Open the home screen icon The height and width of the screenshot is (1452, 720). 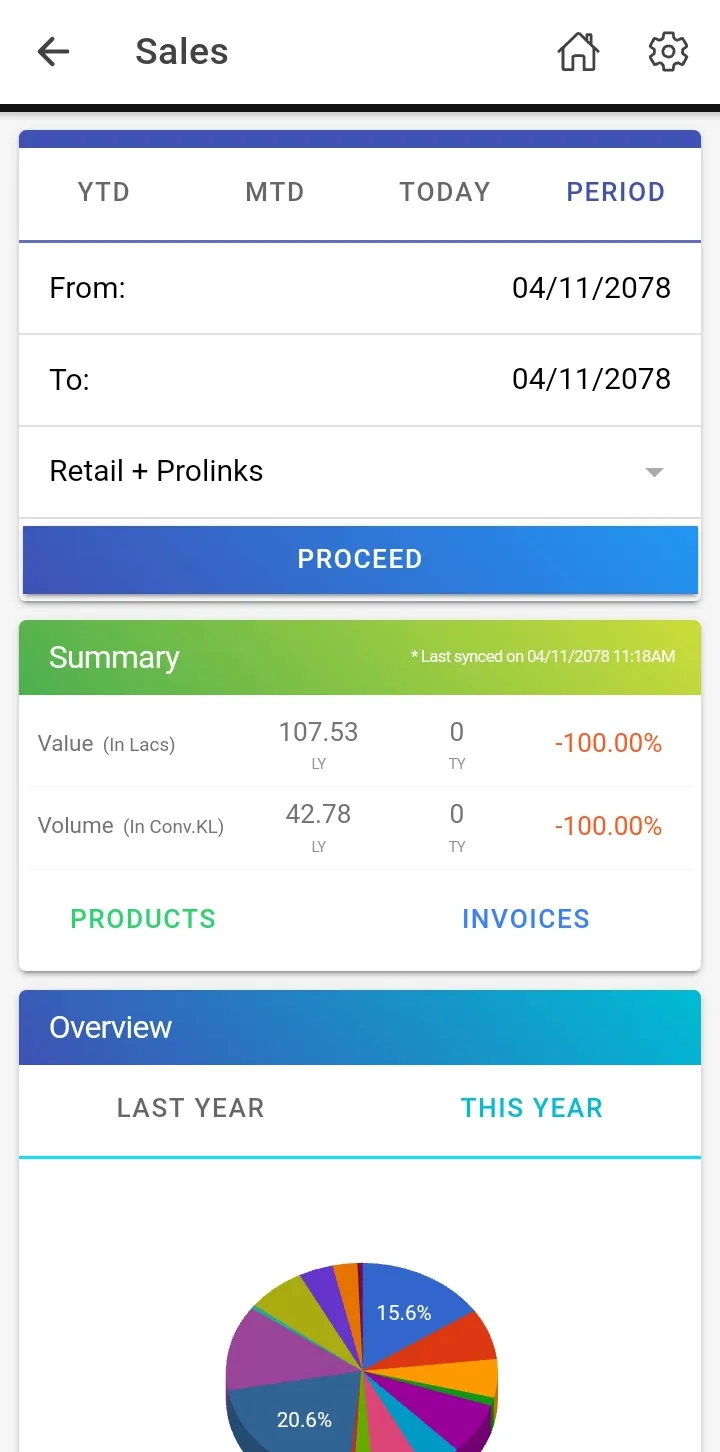(578, 52)
